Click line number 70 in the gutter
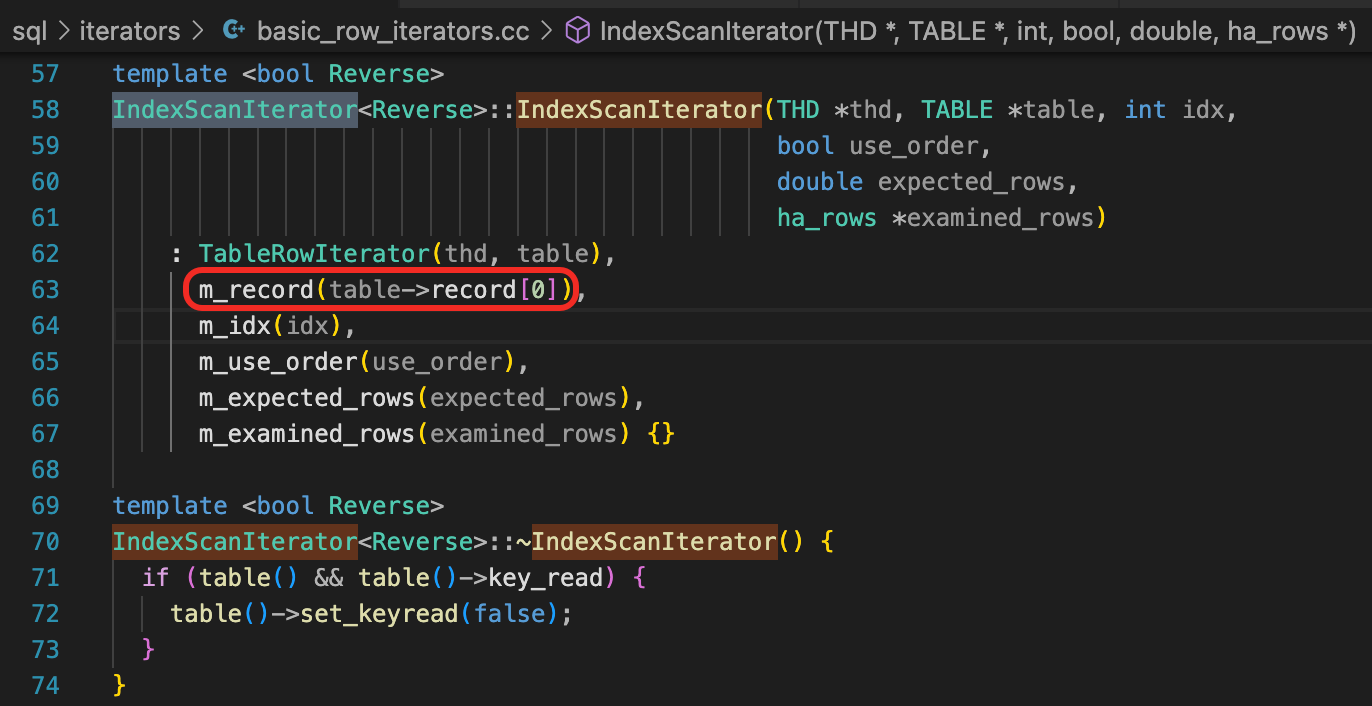The height and width of the screenshot is (706, 1372). click(46, 542)
